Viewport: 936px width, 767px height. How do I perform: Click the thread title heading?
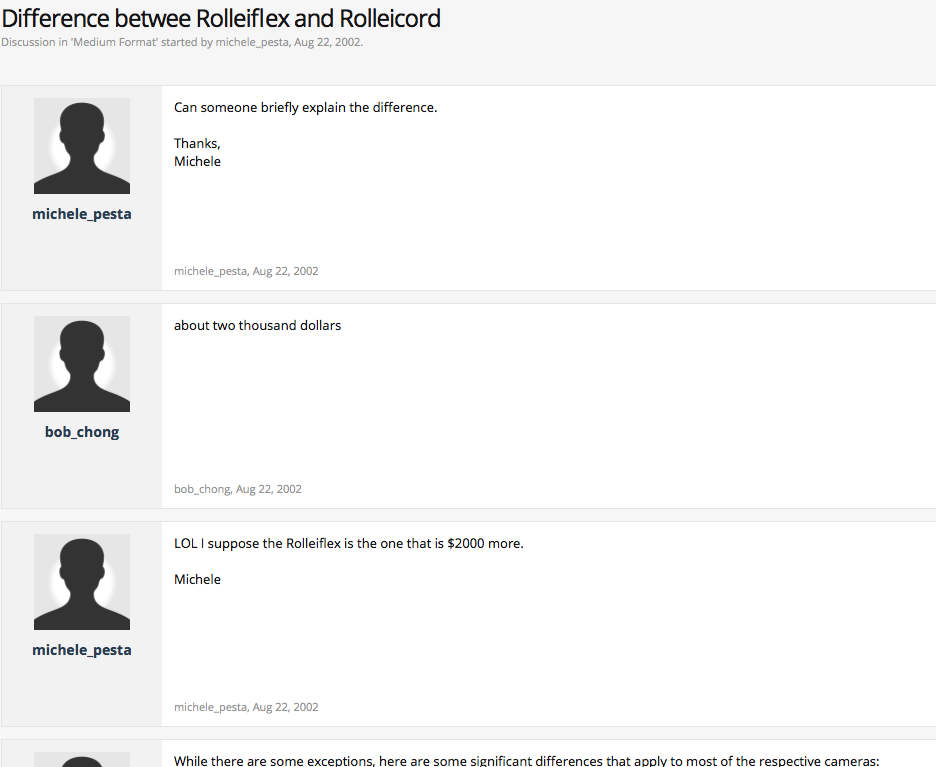tap(221, 18)
